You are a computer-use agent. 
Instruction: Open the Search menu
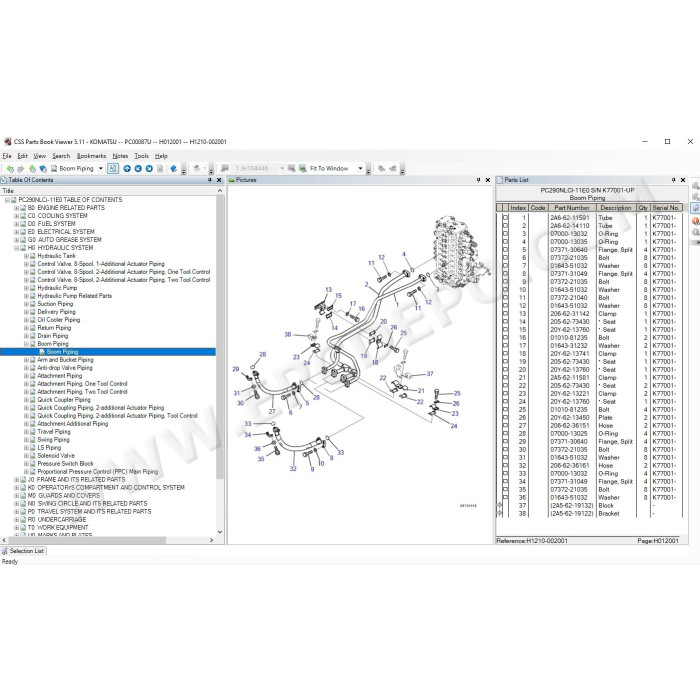point(61,156)
